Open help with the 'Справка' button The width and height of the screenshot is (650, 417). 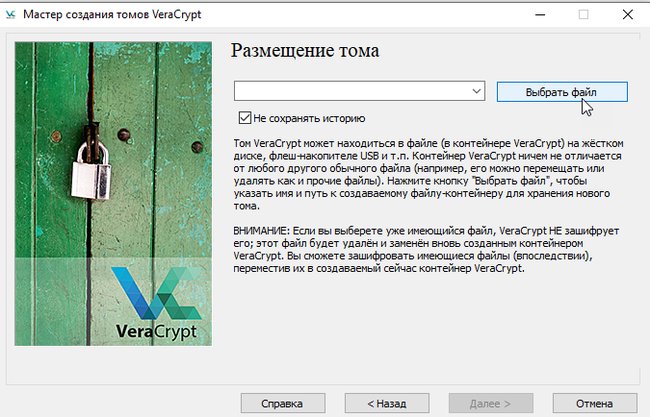[x=283, y=403]
